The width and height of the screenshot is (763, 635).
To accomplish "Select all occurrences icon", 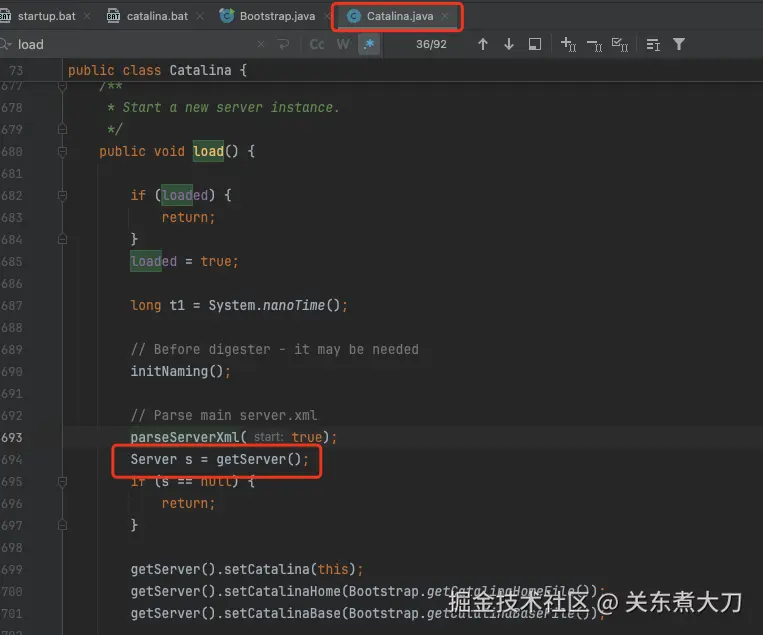I will pyautogui.click(x=620, y=44).
